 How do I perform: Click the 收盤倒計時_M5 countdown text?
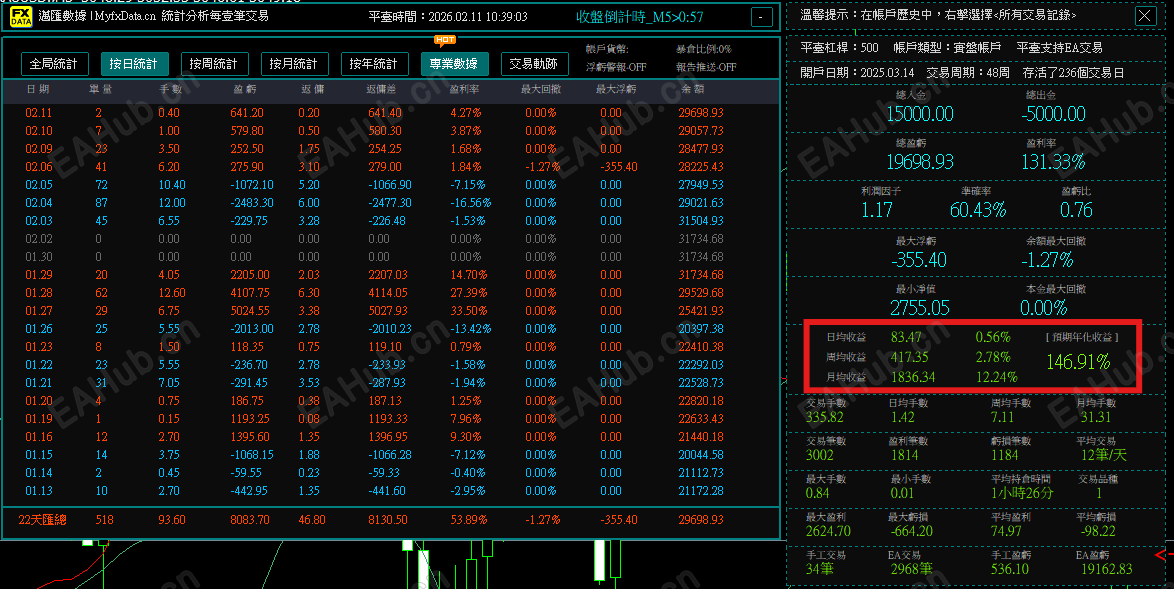(639, 16)
